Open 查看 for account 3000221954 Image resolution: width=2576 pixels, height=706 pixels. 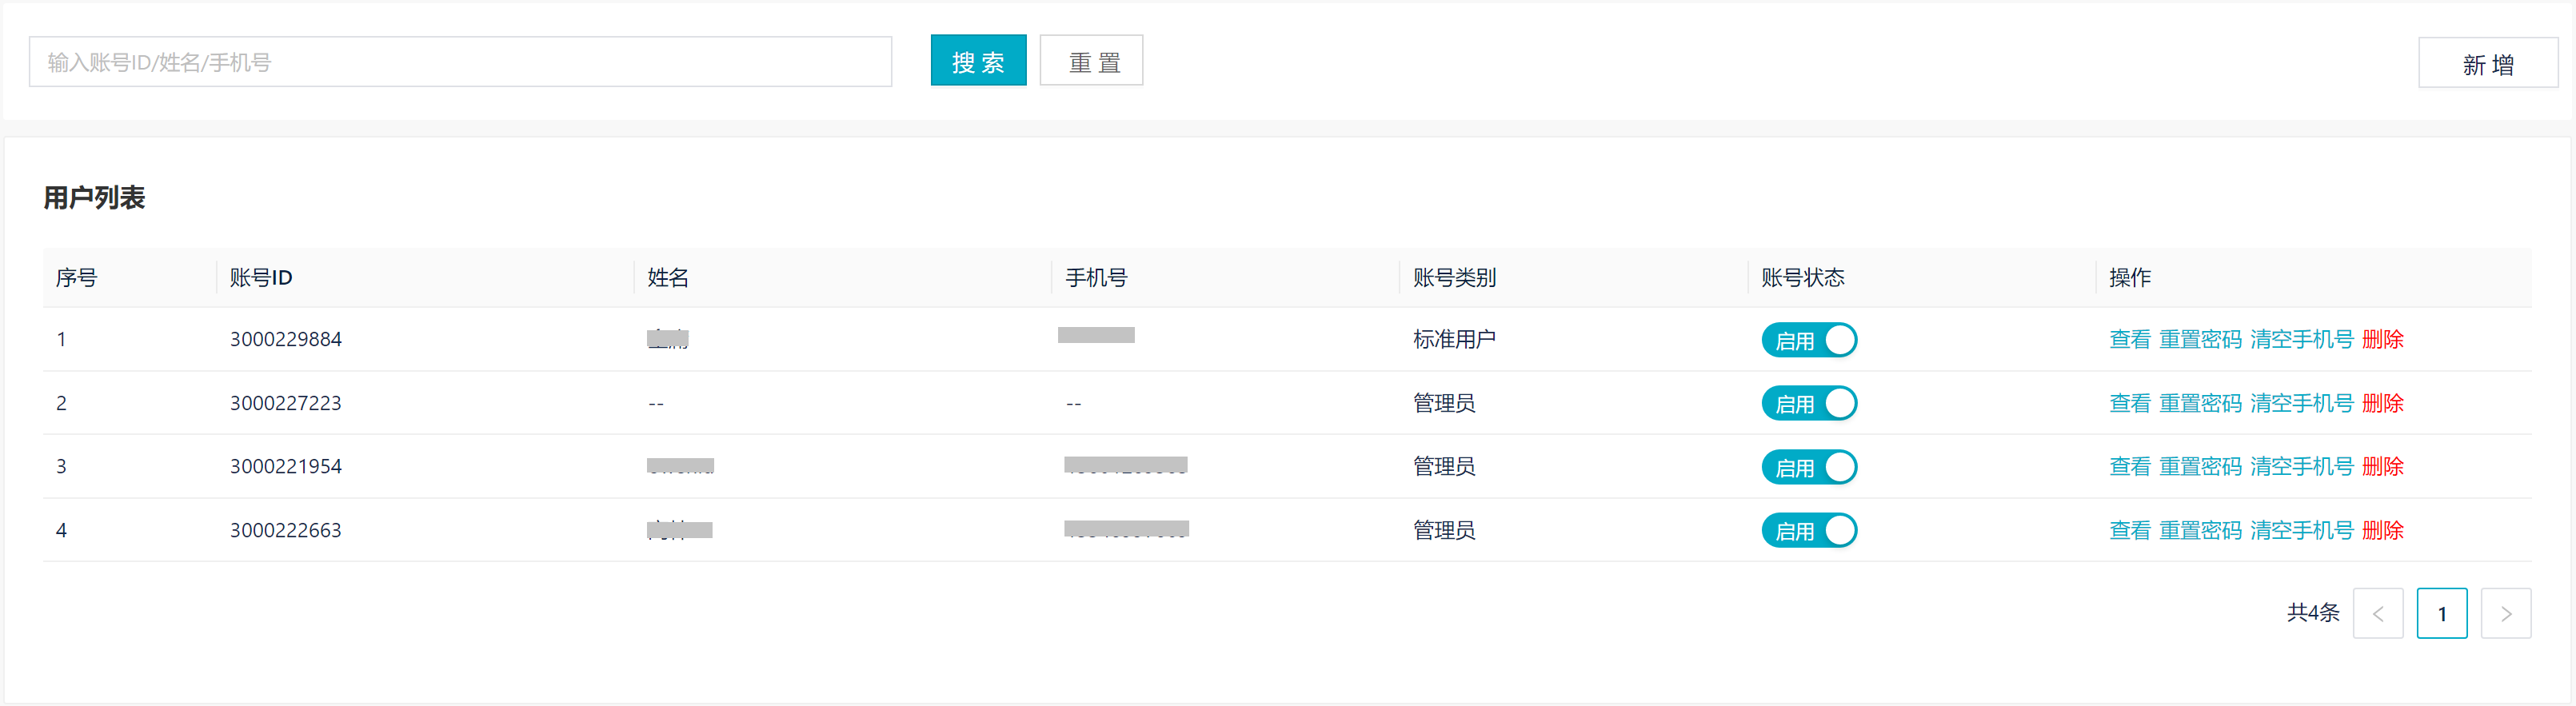click(x=2128, y=467)
